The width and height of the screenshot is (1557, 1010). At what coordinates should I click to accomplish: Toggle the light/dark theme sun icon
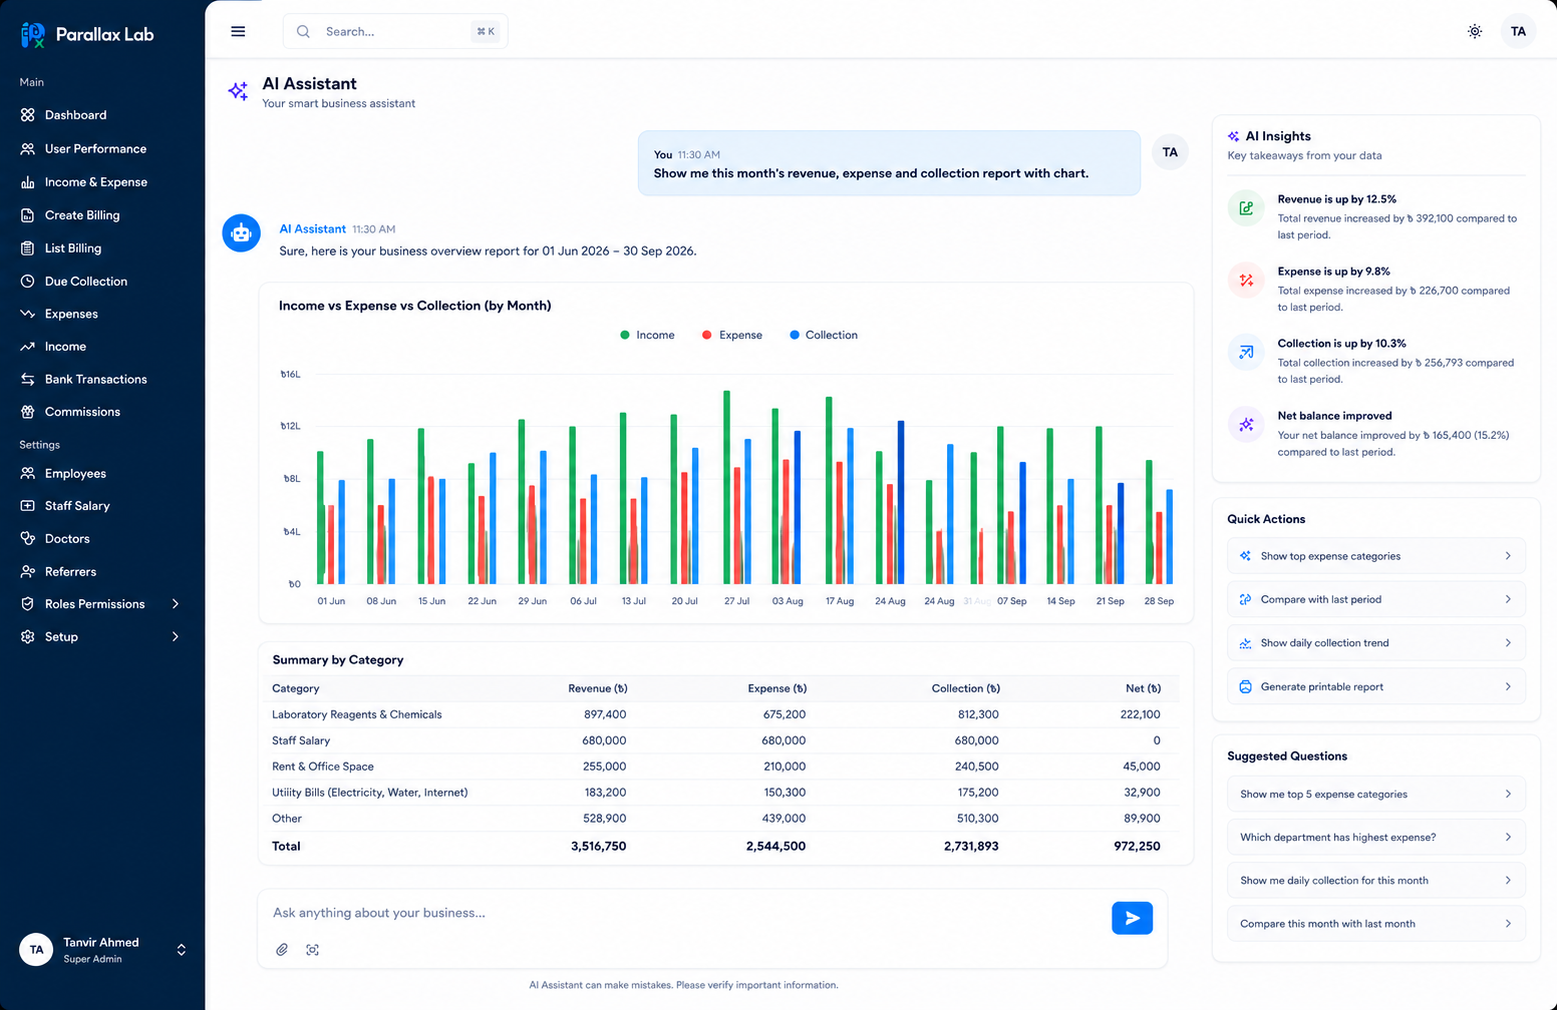click(1474, 31)
